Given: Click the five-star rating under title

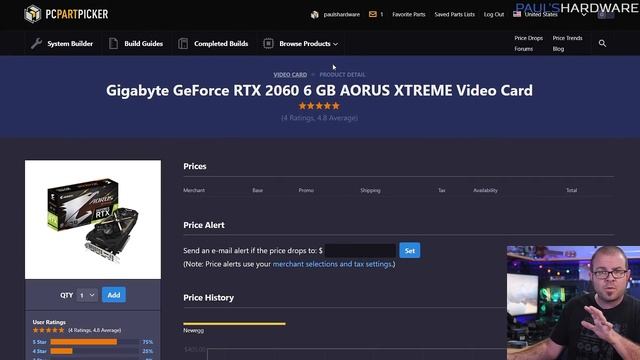Looking at the screenshot, I should (319, 106).
